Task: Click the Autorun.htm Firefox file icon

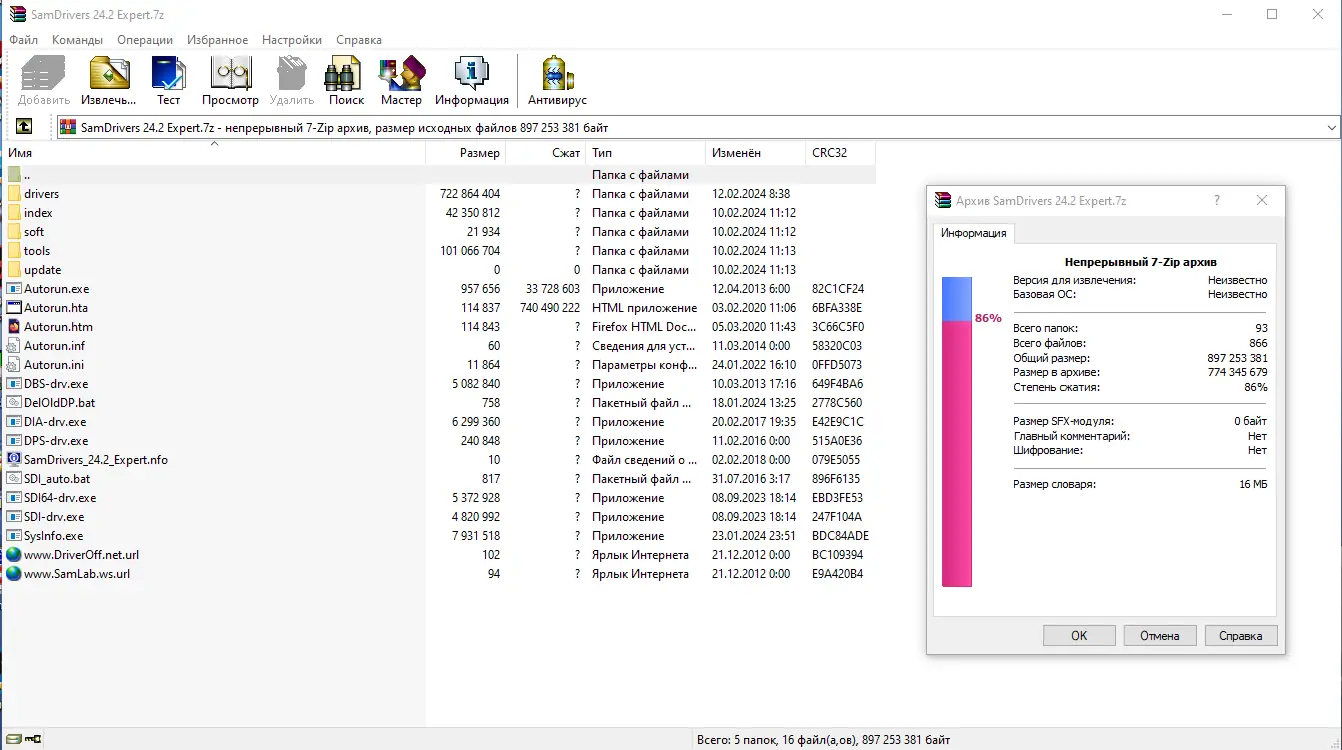Action: [14, 327]
